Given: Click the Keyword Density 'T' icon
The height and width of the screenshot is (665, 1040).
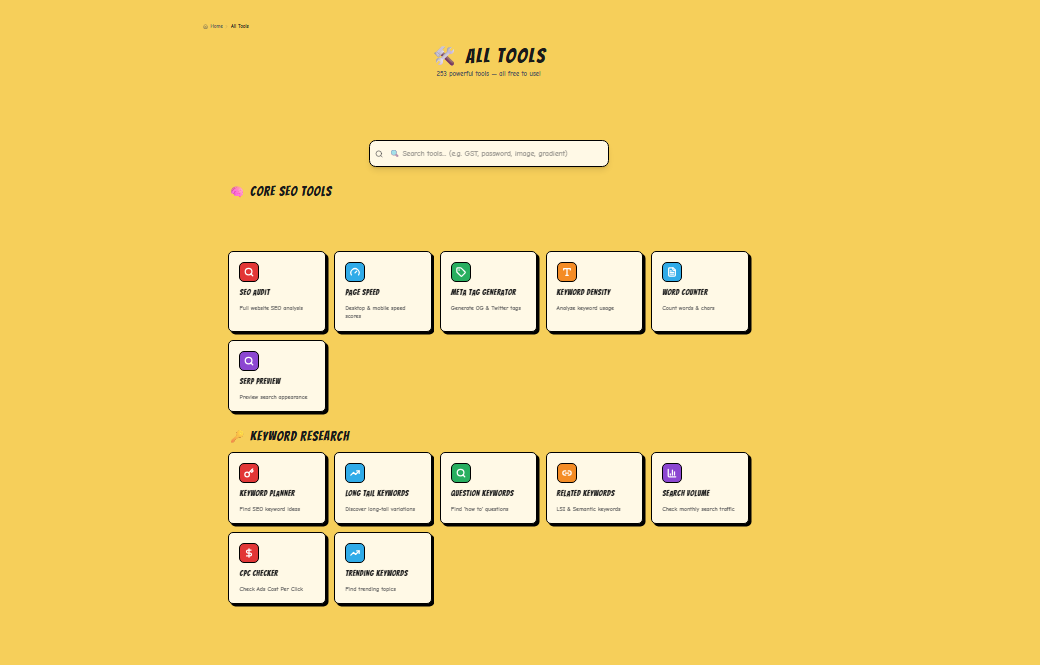Looking at the screenshot, I should [x=566, y=271].
